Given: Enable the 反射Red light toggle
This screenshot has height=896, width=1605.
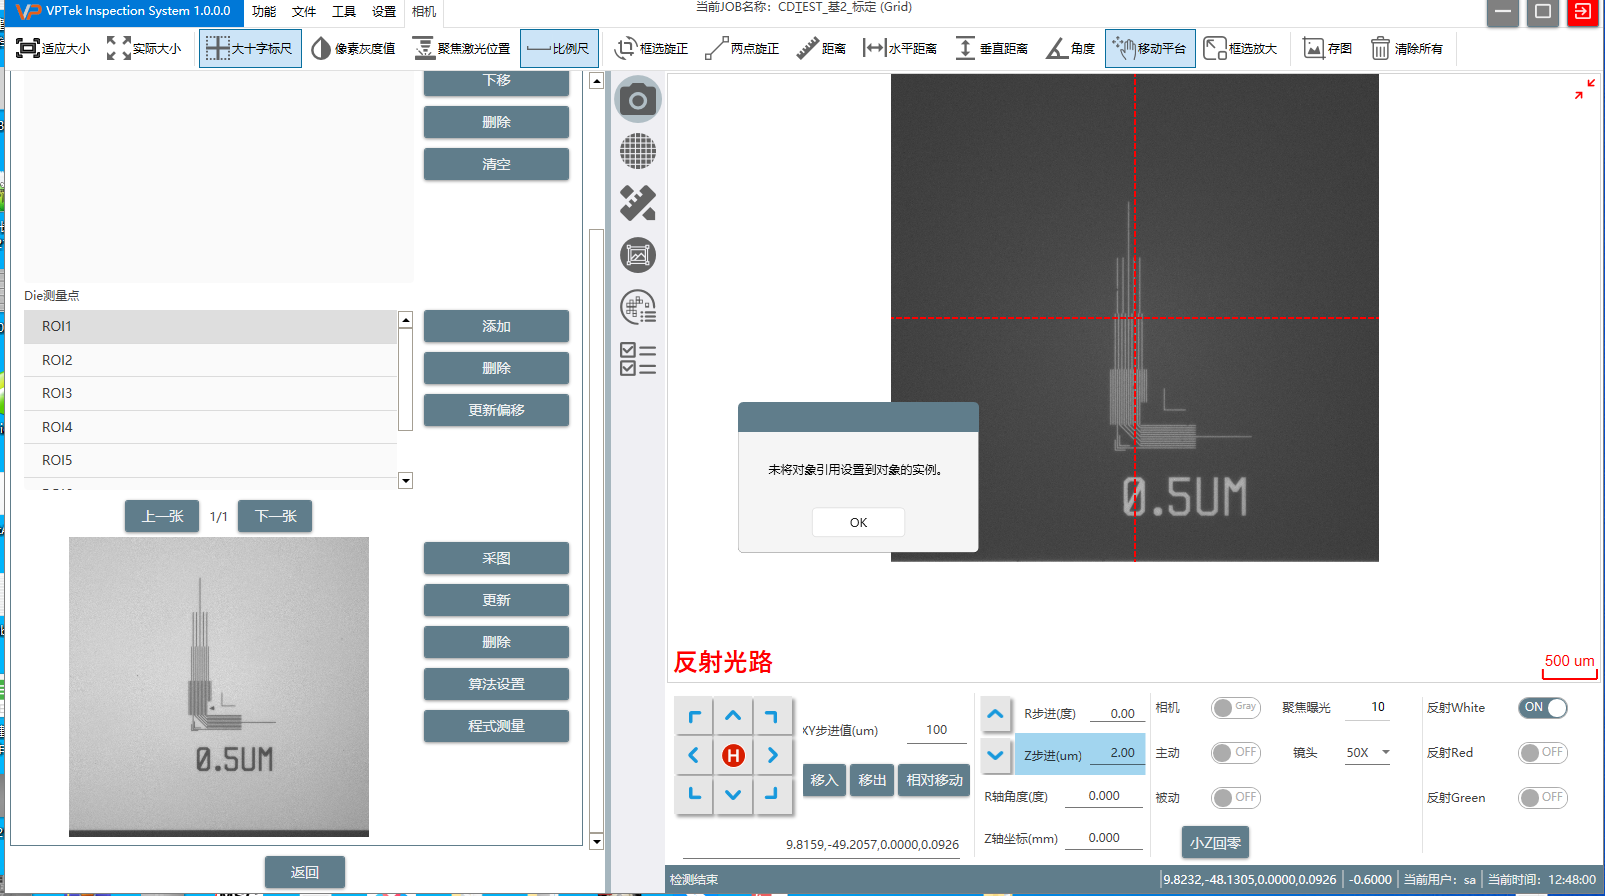Looking at the screenshot, I should coord(1542,753).
